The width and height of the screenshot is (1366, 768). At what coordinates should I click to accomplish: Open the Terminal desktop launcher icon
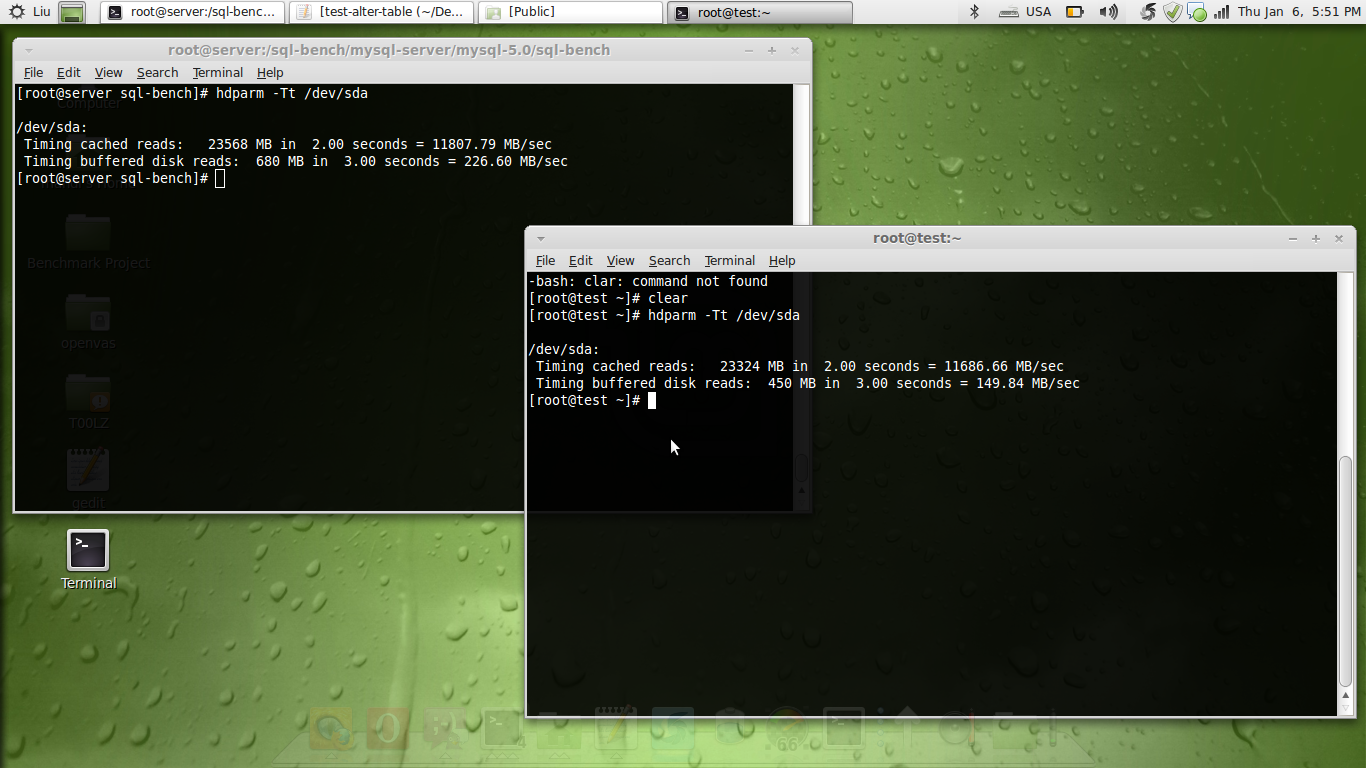coord(88,551)
